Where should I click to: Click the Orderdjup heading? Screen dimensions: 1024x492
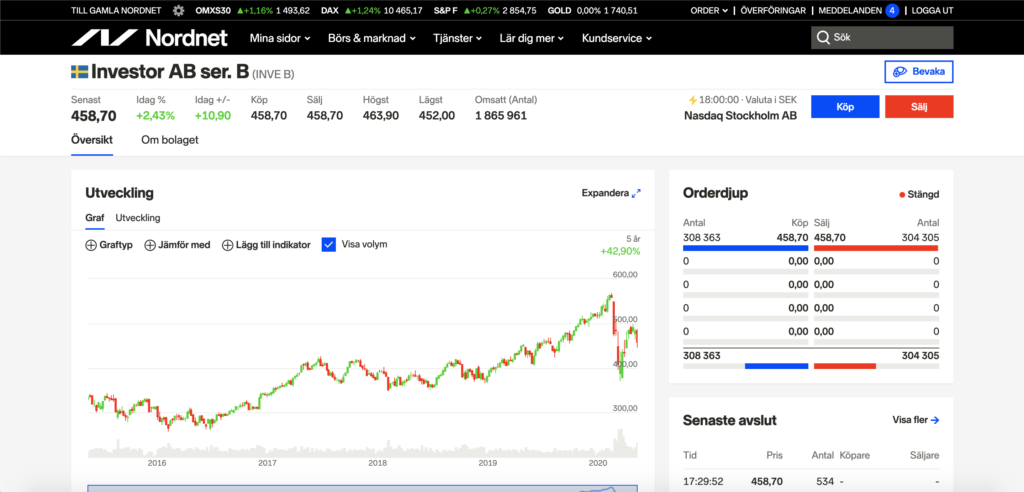[x=715, y=193]
